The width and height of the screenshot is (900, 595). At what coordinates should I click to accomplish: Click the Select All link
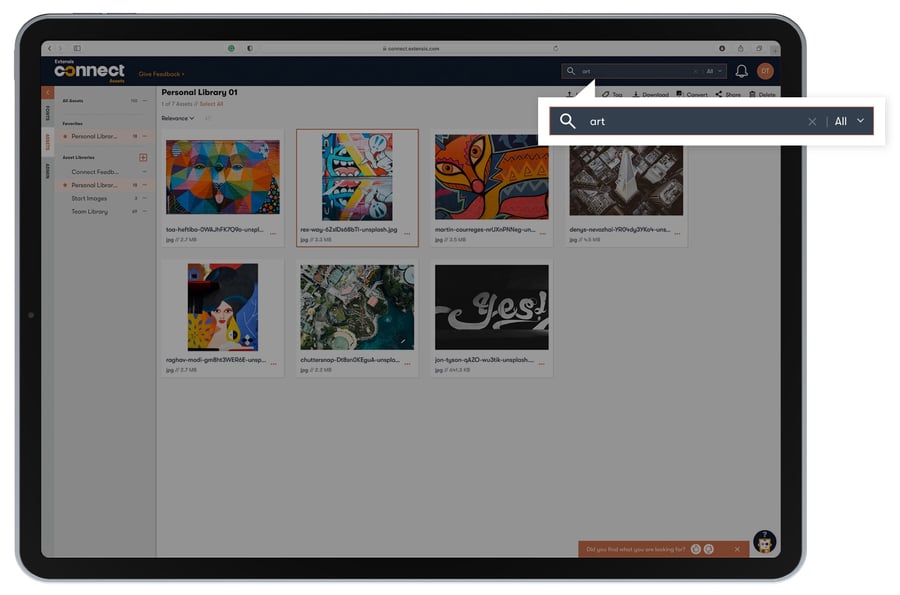211,104
